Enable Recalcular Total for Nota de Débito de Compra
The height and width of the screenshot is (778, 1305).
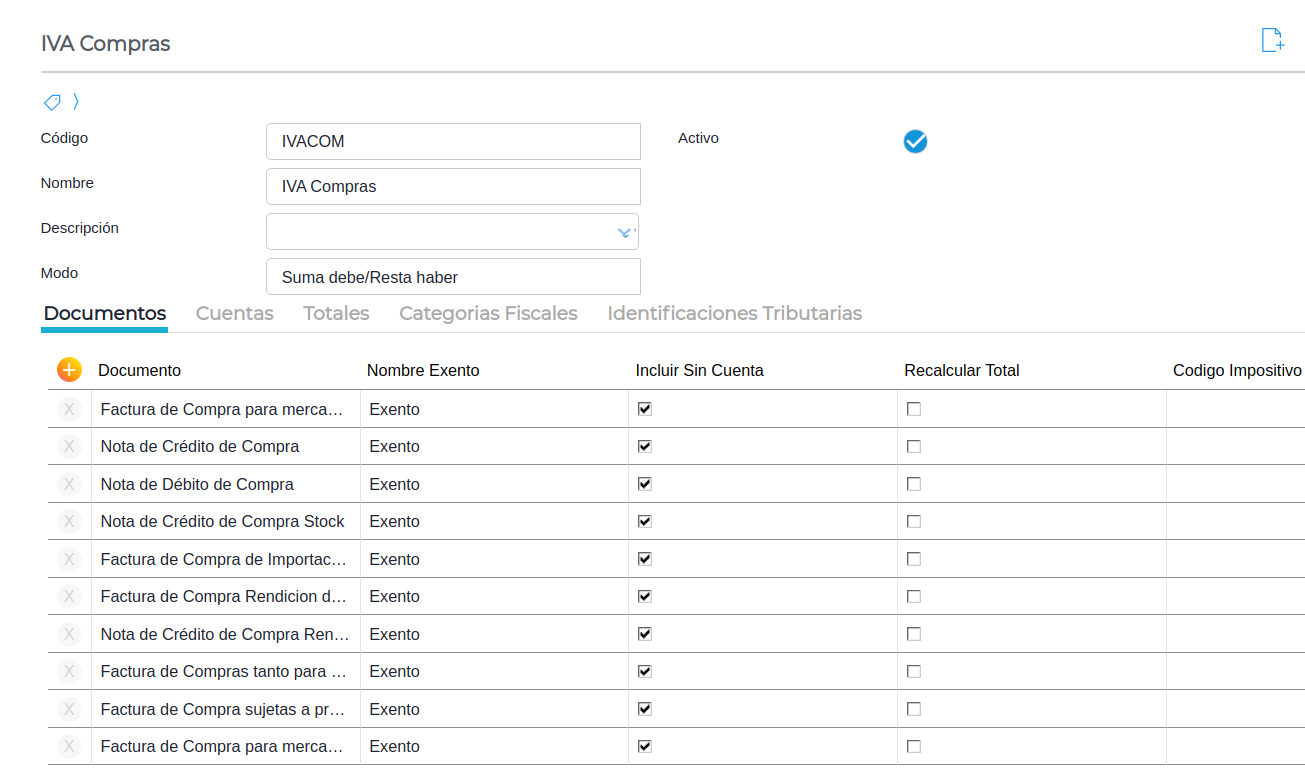coord(914,484)
